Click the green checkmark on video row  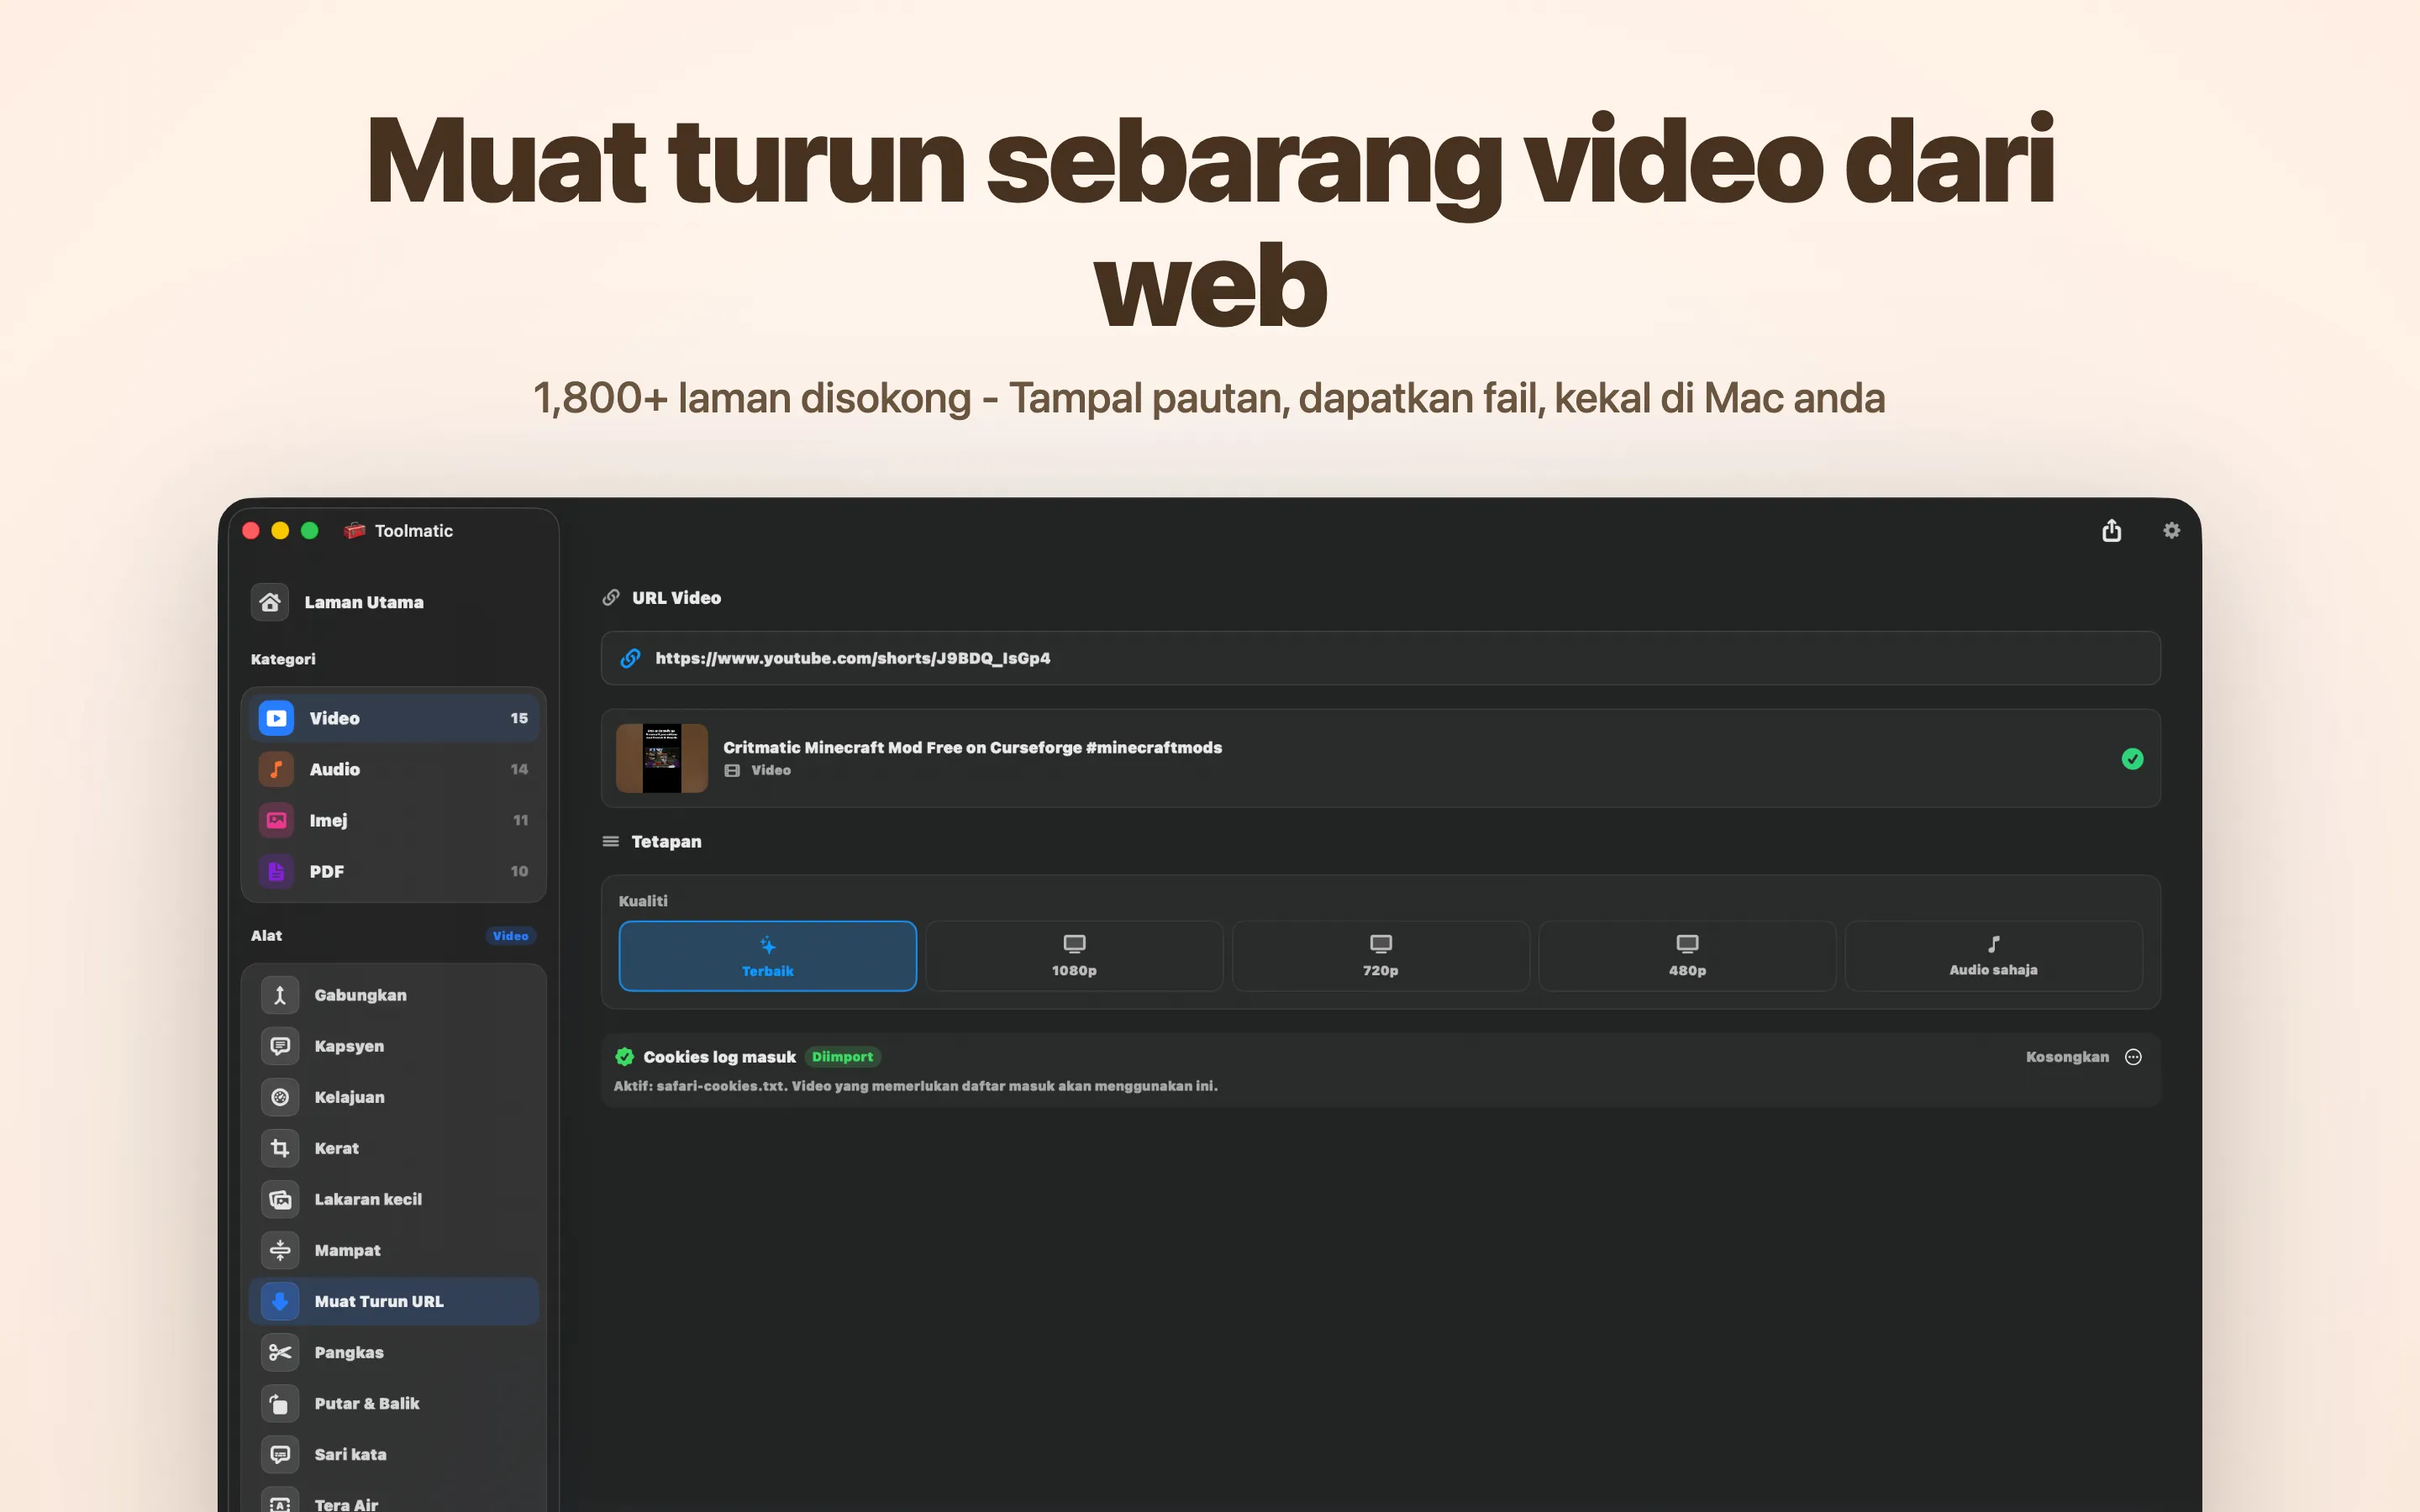coord(2132,759)
